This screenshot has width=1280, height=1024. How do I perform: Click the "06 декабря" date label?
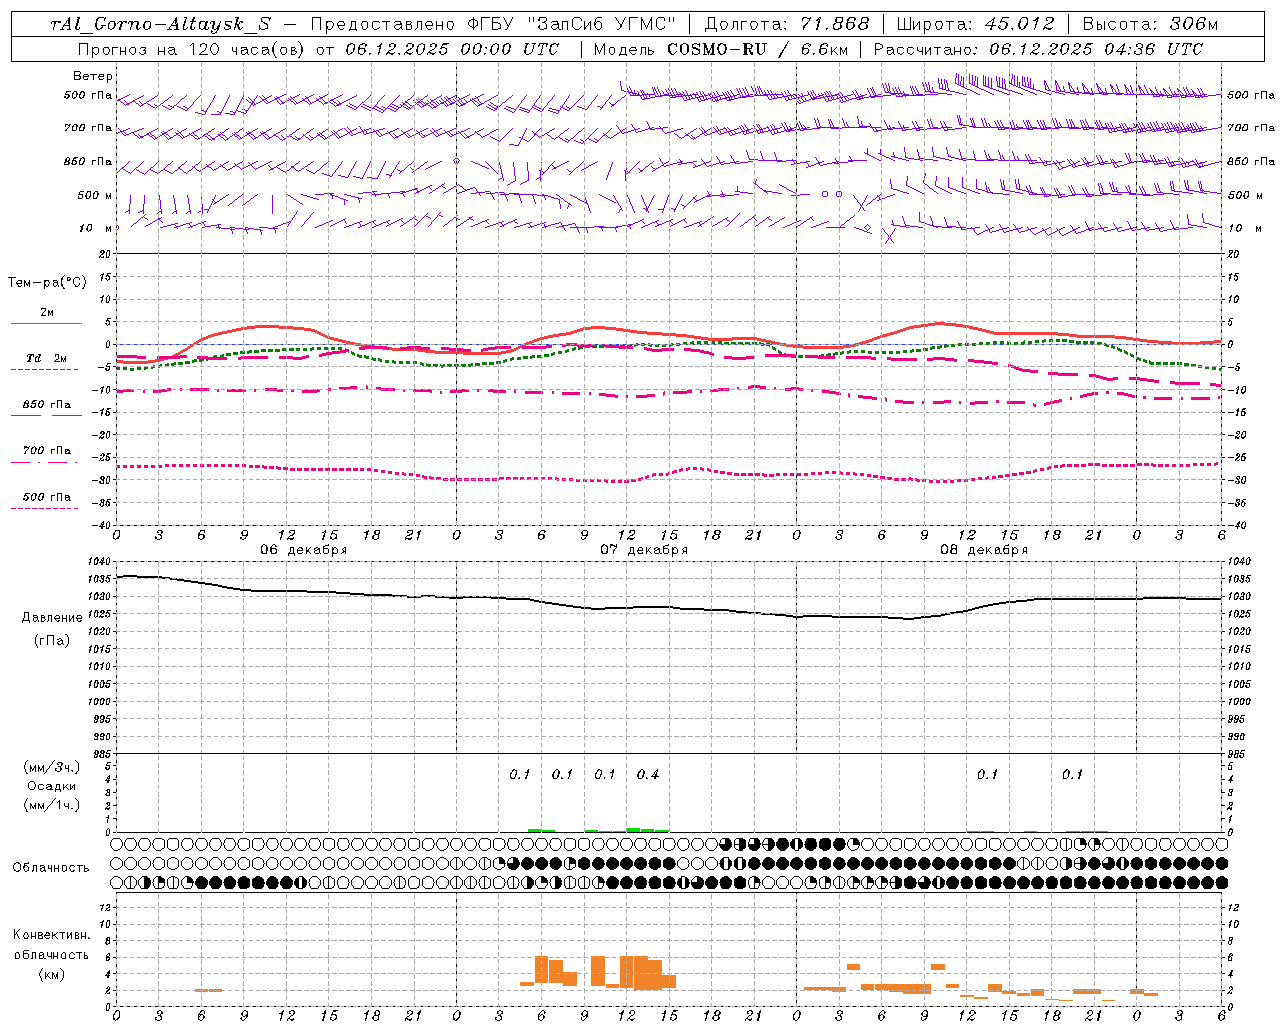304,550
